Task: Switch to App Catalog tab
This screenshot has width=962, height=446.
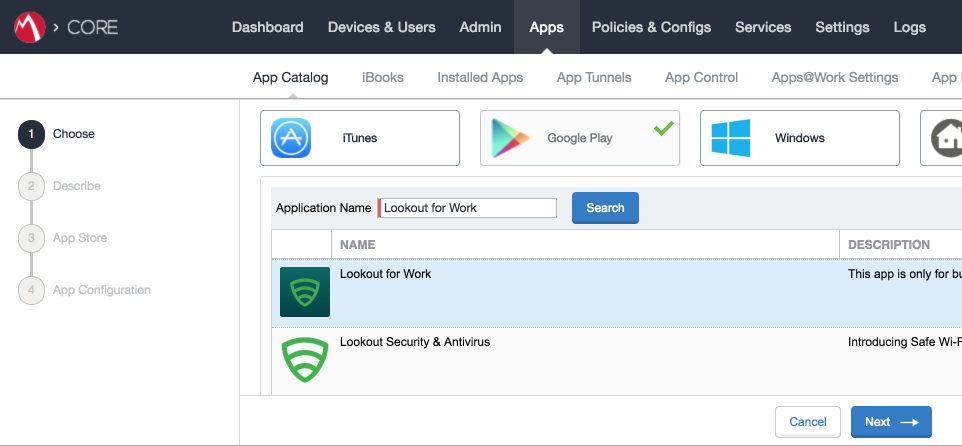Action: point(291,77)
